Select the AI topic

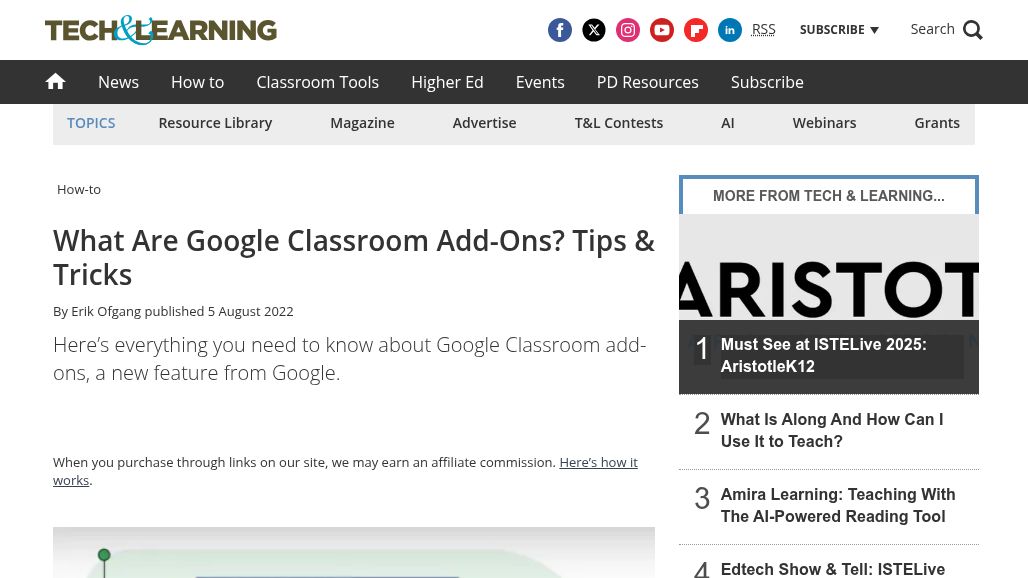pos(727,123)
